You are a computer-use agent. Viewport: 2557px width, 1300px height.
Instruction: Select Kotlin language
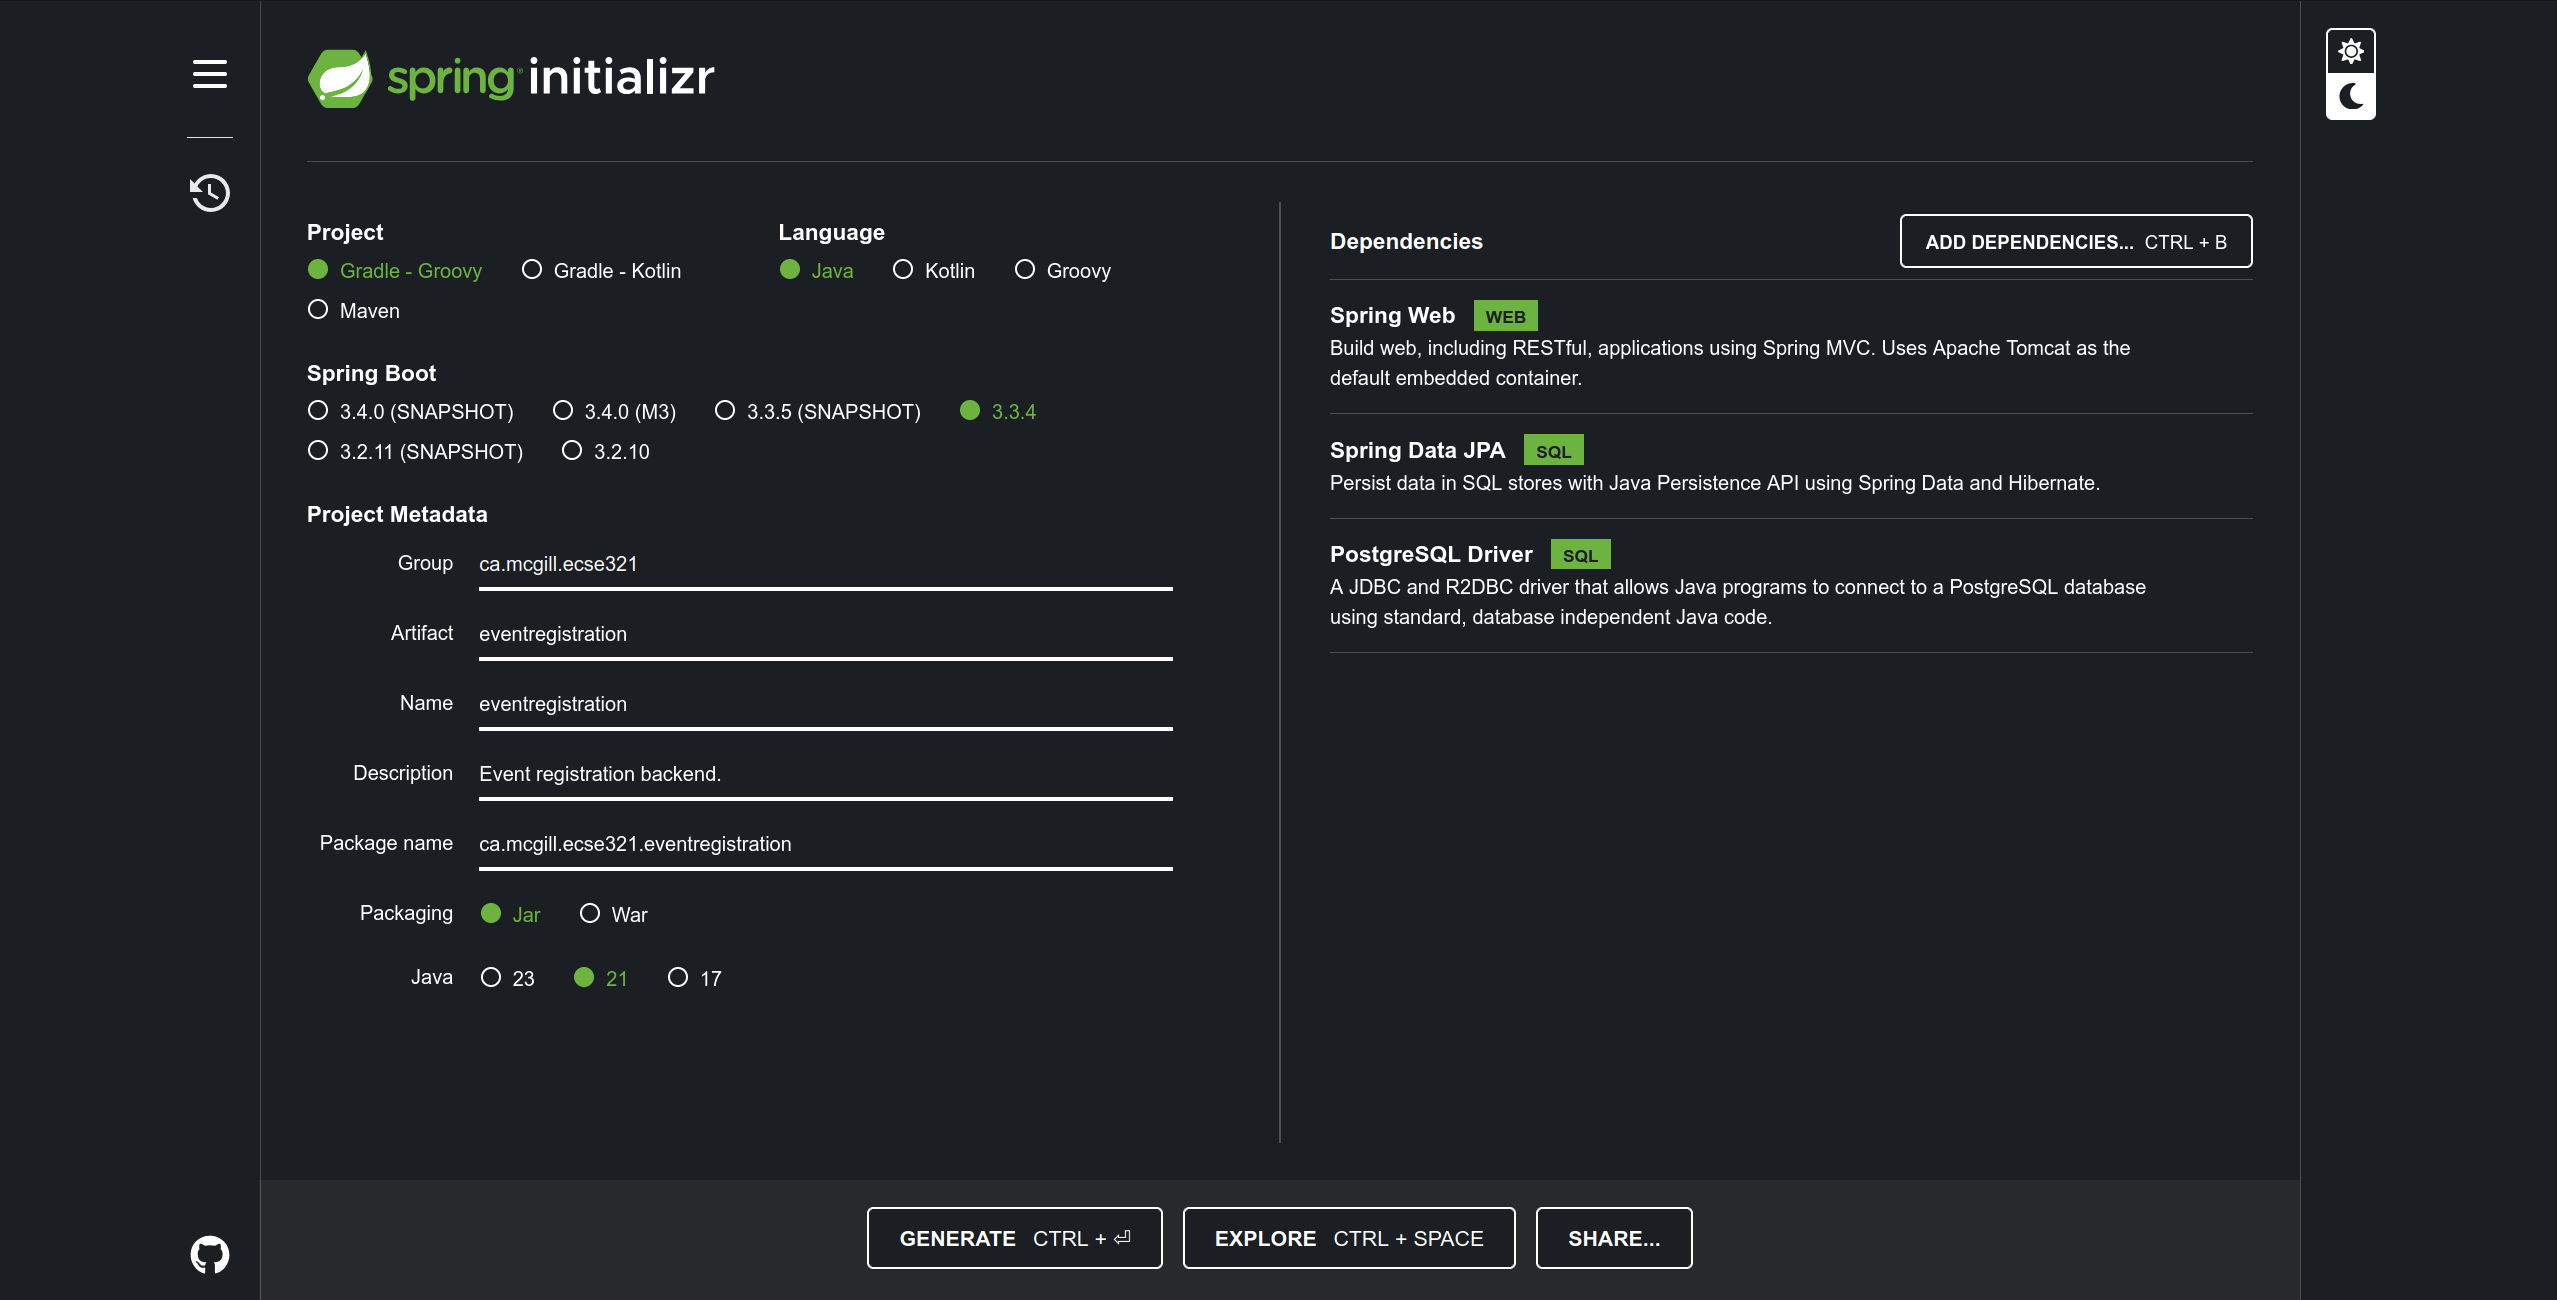pyautogui.click(x=933, y=270)
